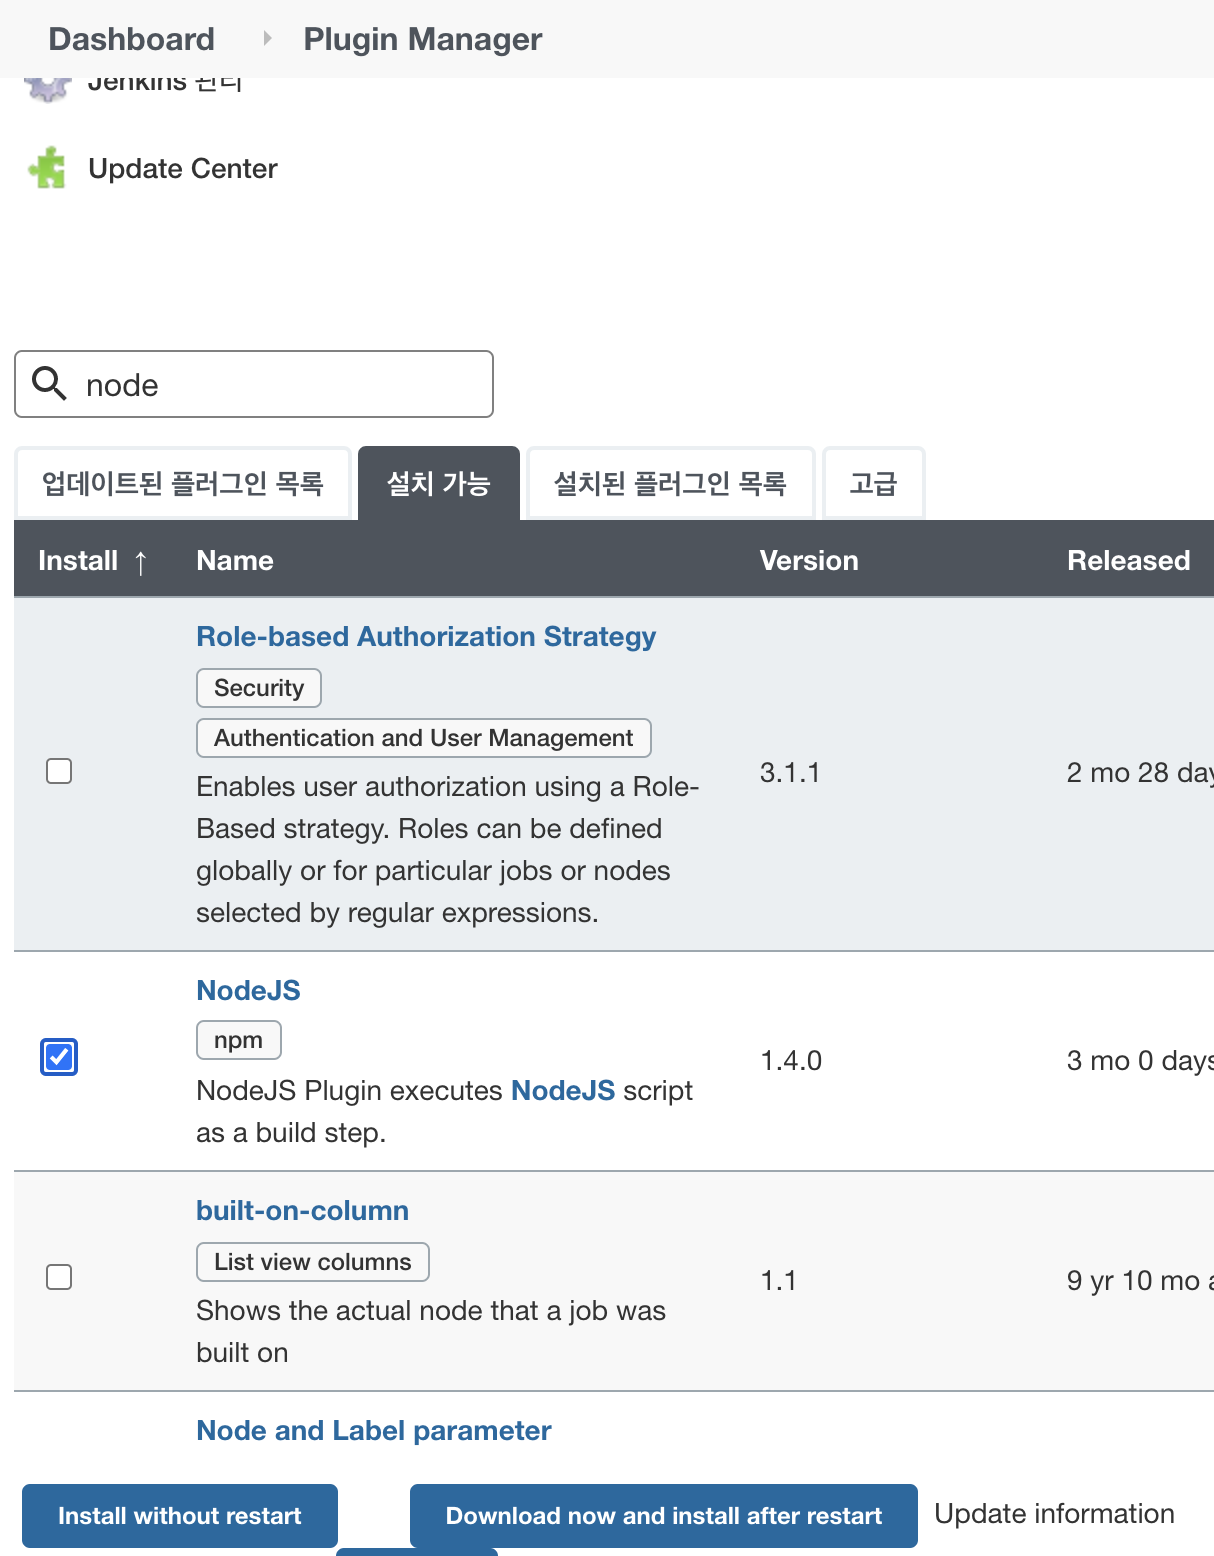The height and width of the screenshot is (1556, 1214).
Task: Open the 설치된 플러그인 목록 tab
Action: (670, 484)
